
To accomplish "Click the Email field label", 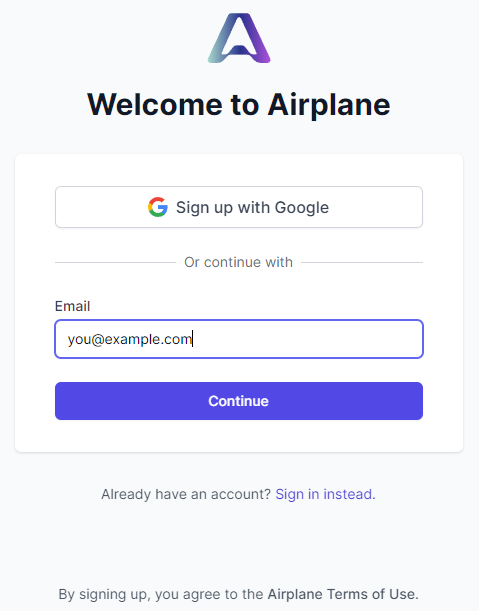I will 72,306.
